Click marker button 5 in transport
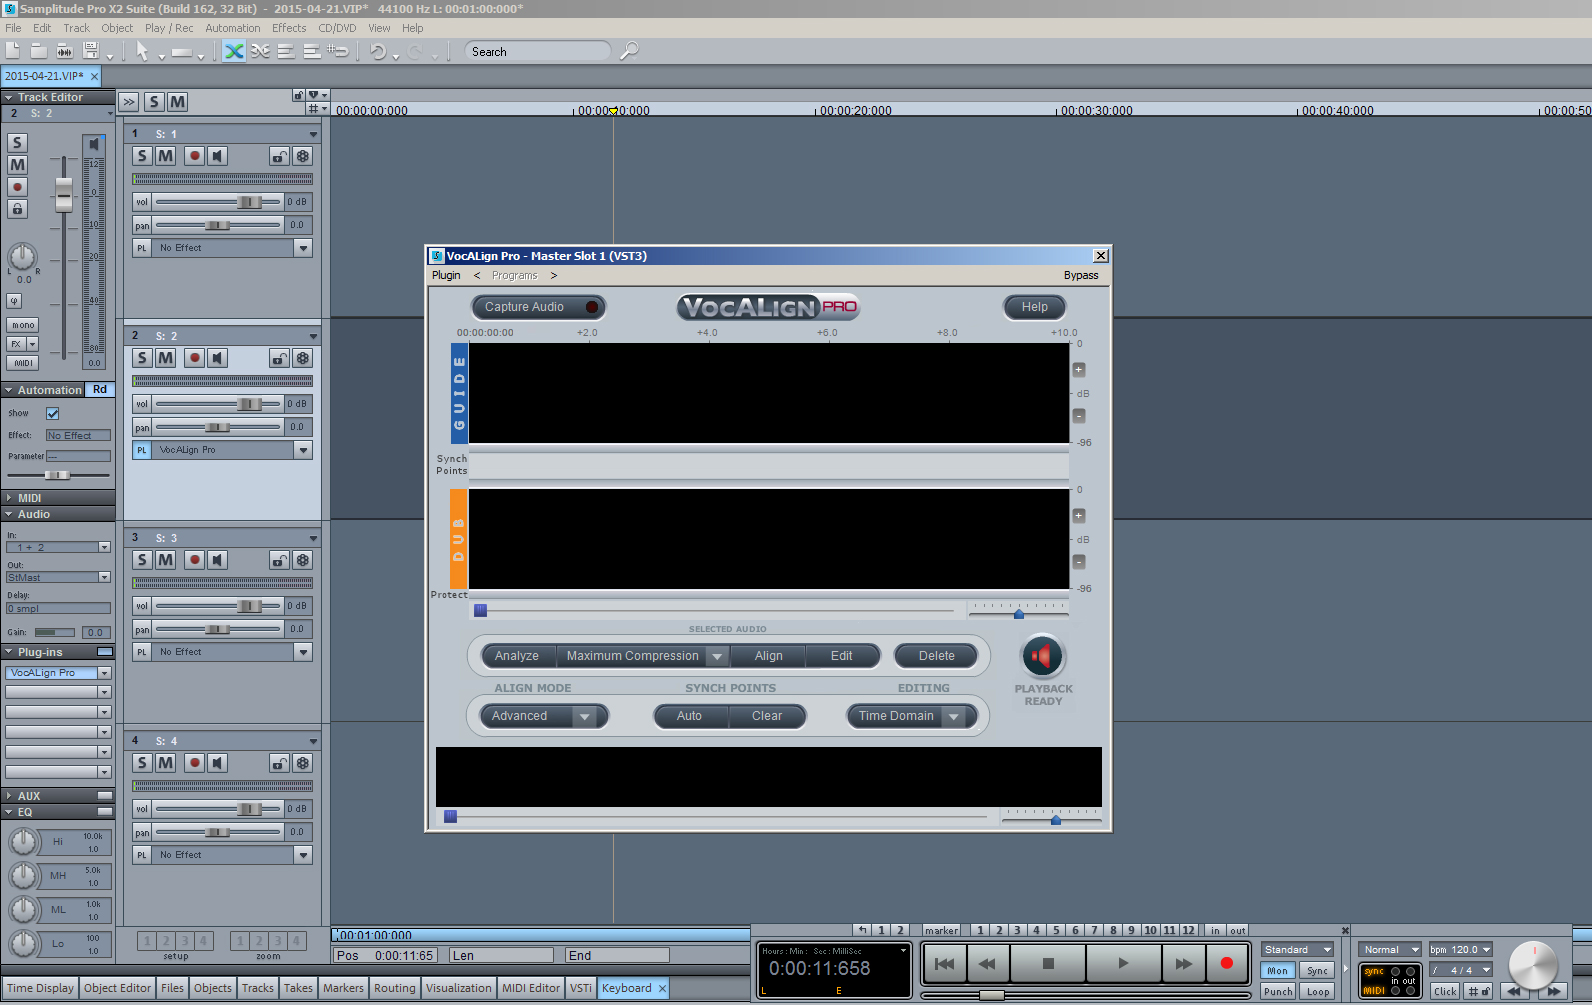 [x=1056, y=930]
